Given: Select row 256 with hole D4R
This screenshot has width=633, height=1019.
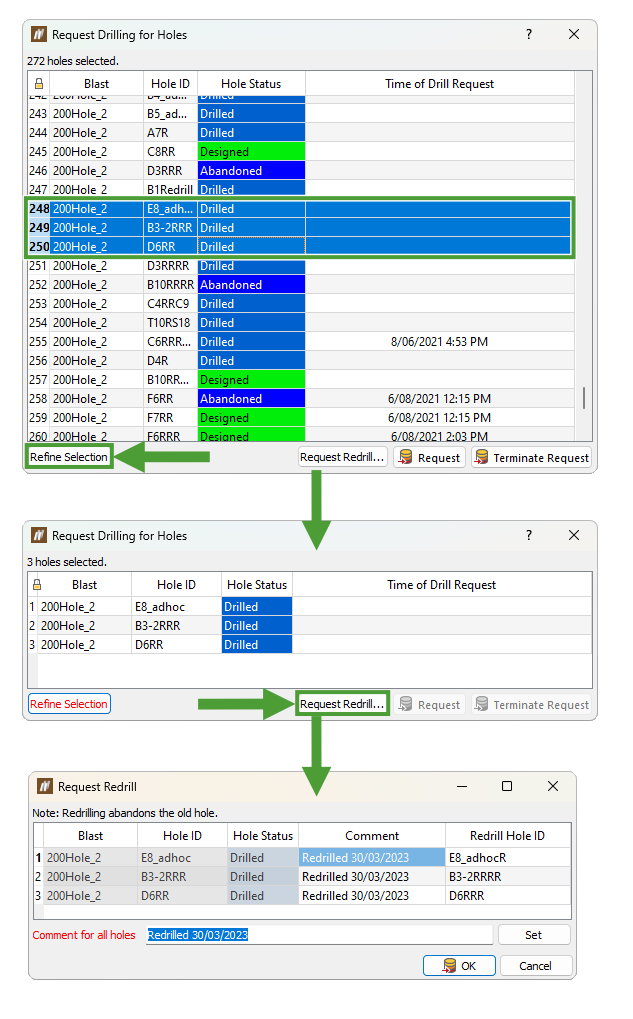Looking at the screenshot, I should [x=300, y=360].
